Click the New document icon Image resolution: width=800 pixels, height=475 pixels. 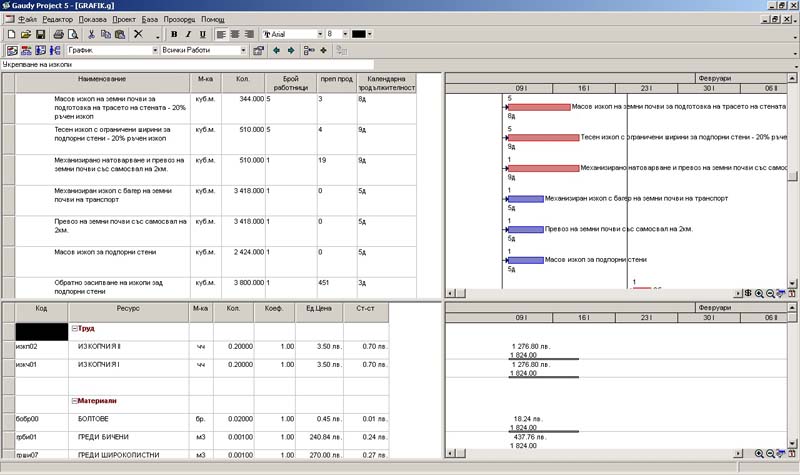click(11, 34)
